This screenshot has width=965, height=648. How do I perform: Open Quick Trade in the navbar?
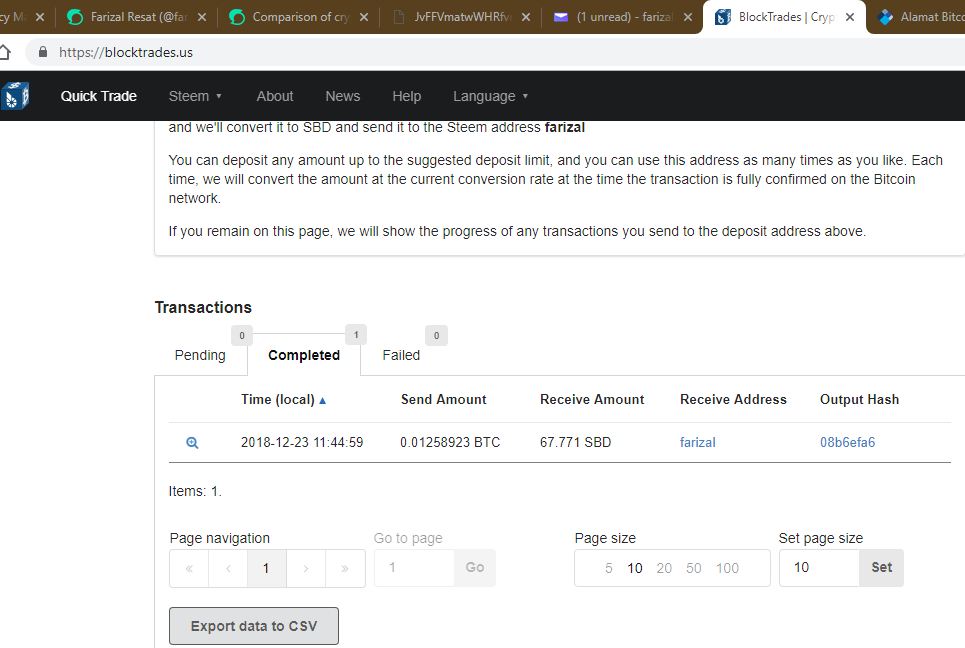98,96
